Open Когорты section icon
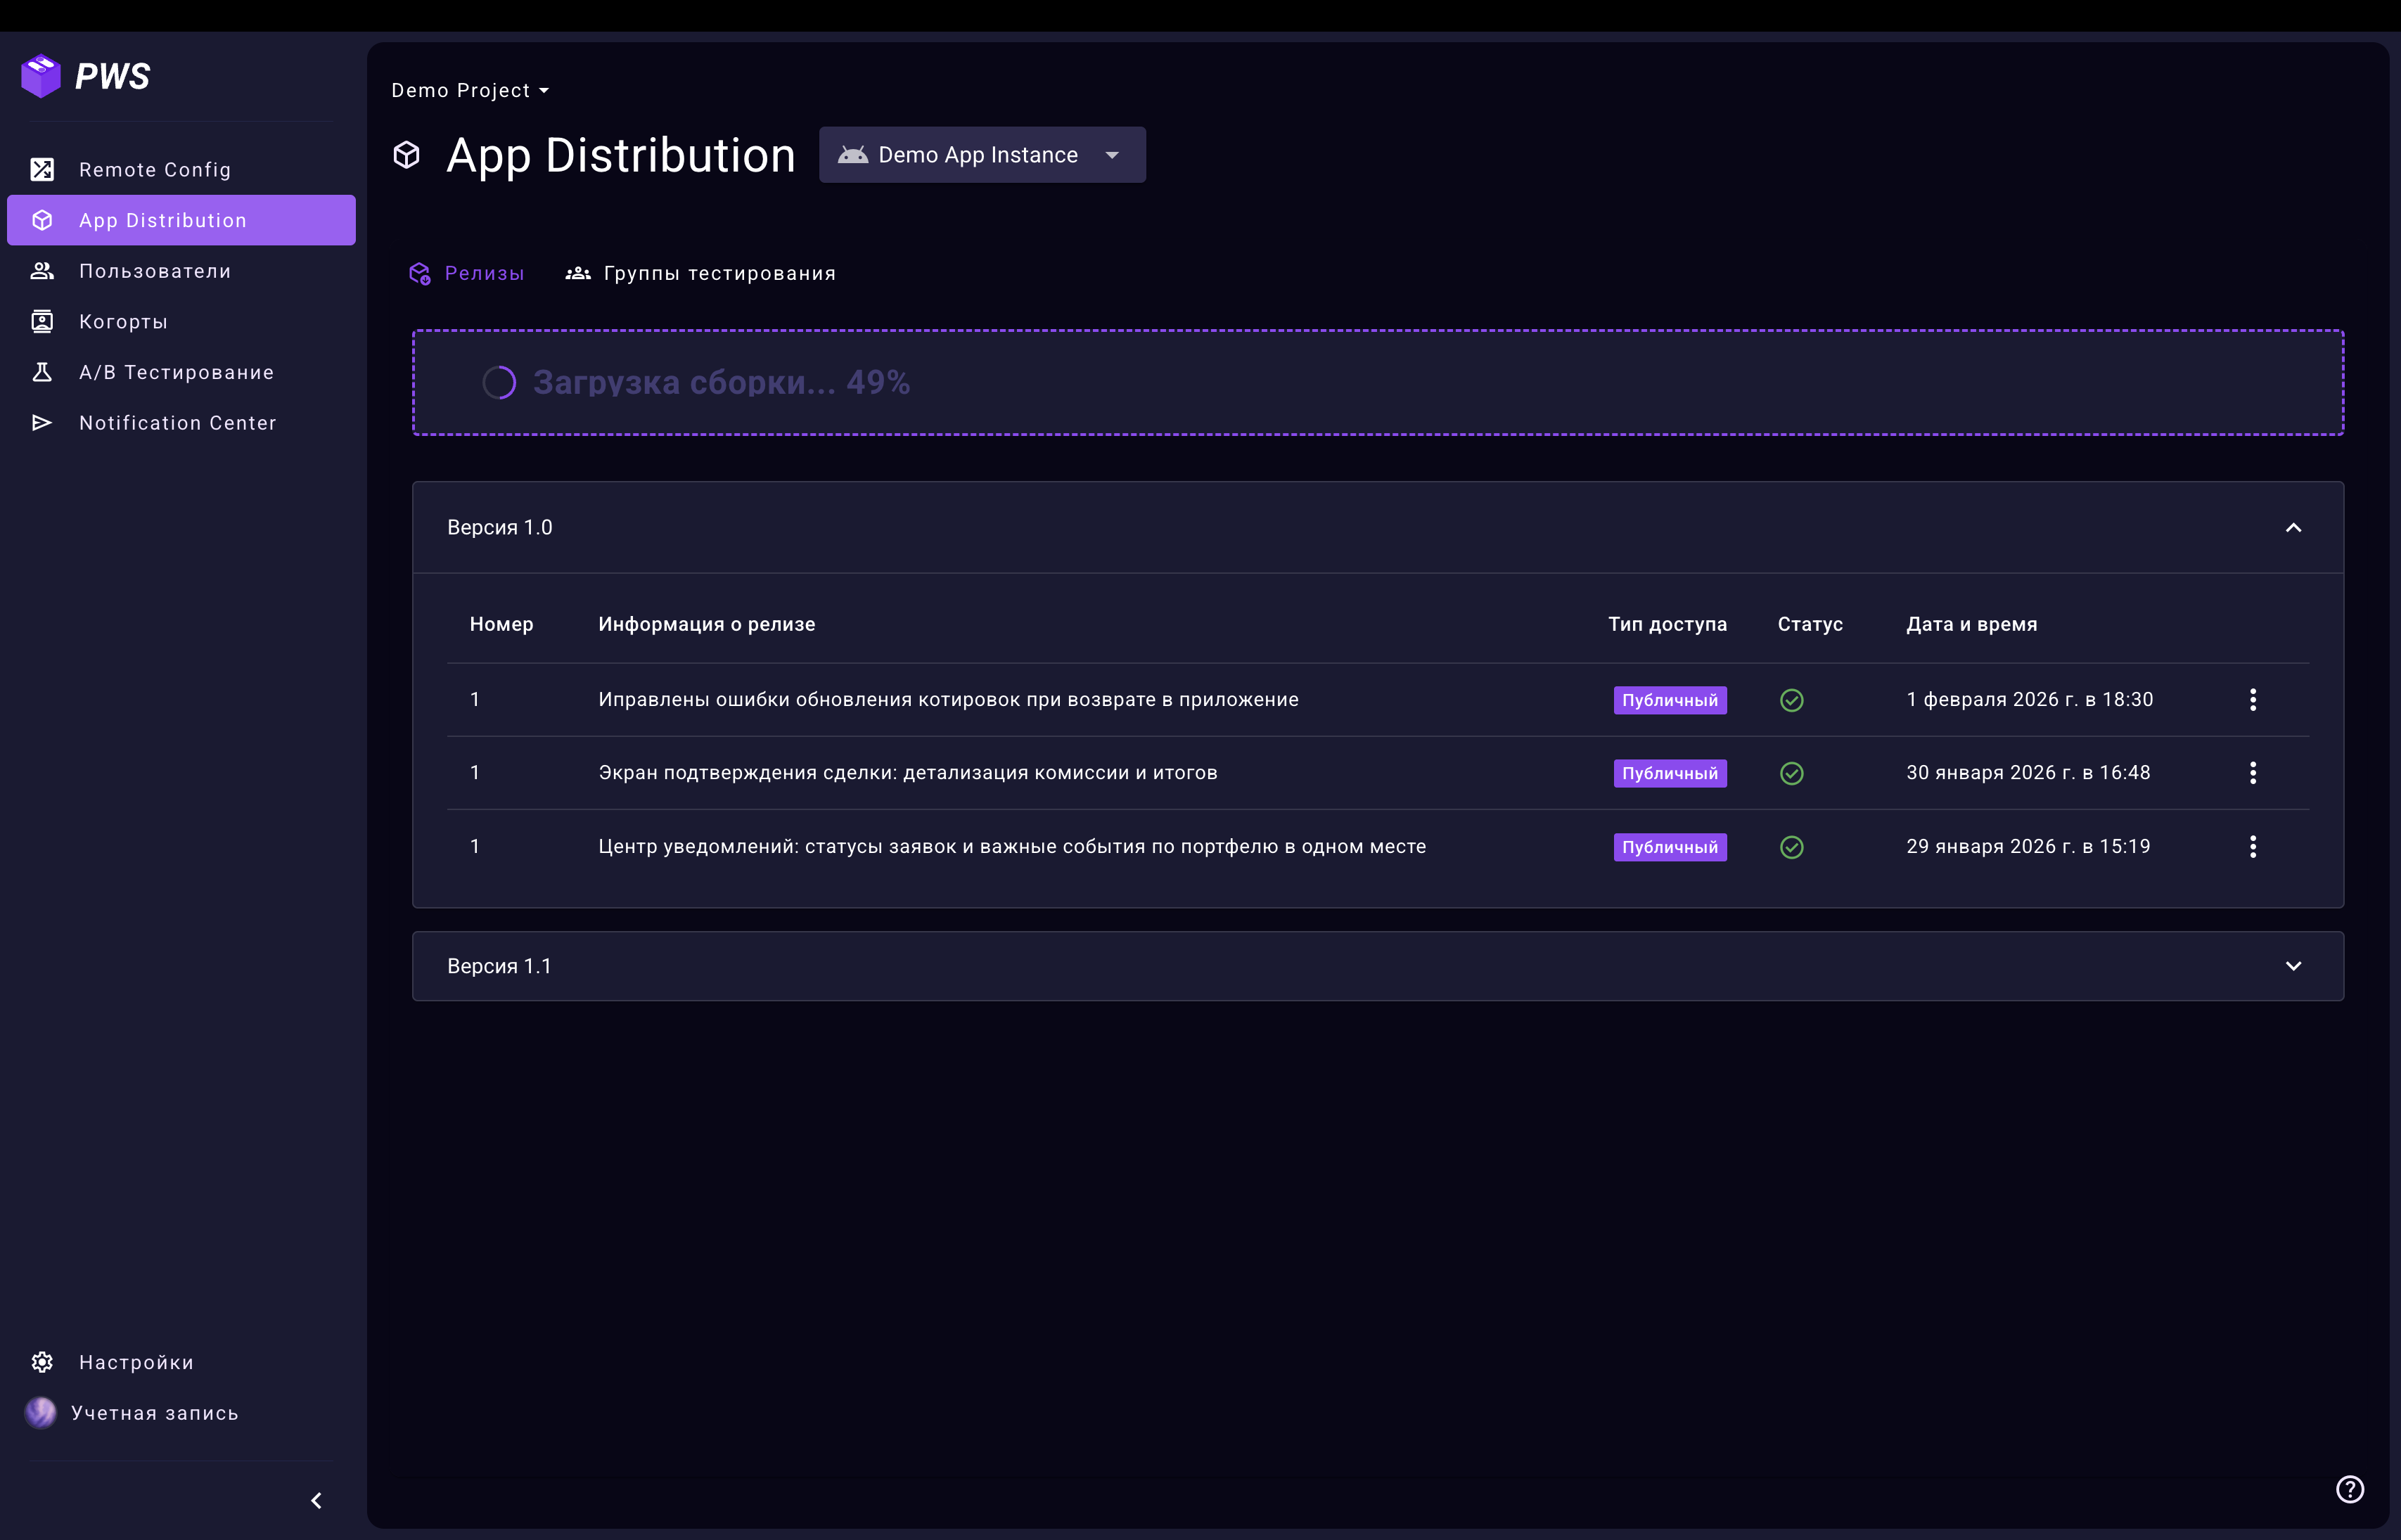The height and width of the screenshot is (1540, 2401). pos(42,321)
